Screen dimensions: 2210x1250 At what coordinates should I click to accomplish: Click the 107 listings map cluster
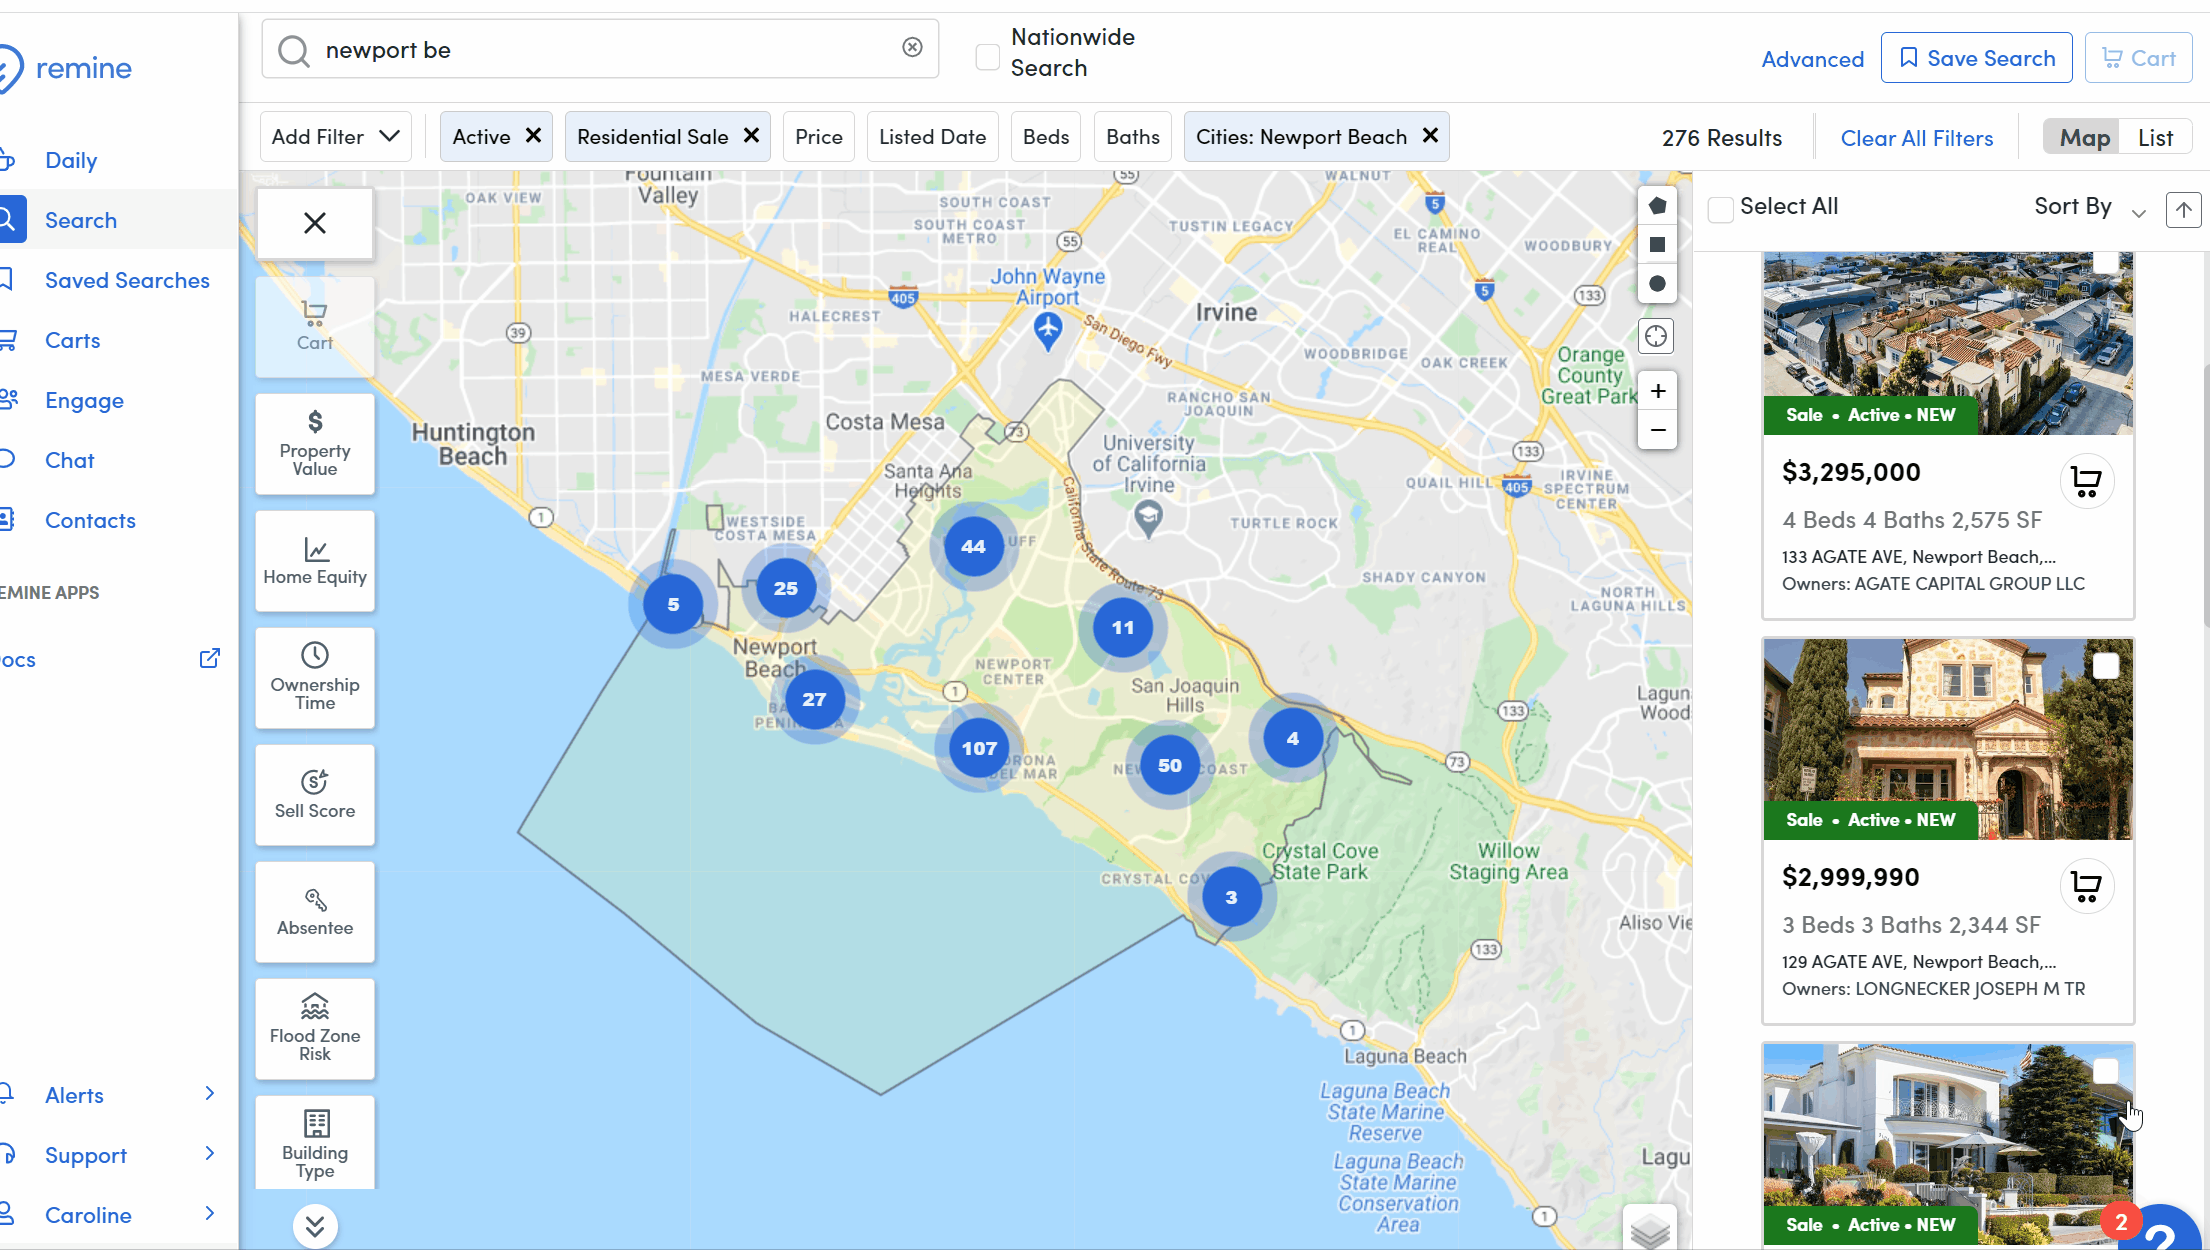click(979, 748)
